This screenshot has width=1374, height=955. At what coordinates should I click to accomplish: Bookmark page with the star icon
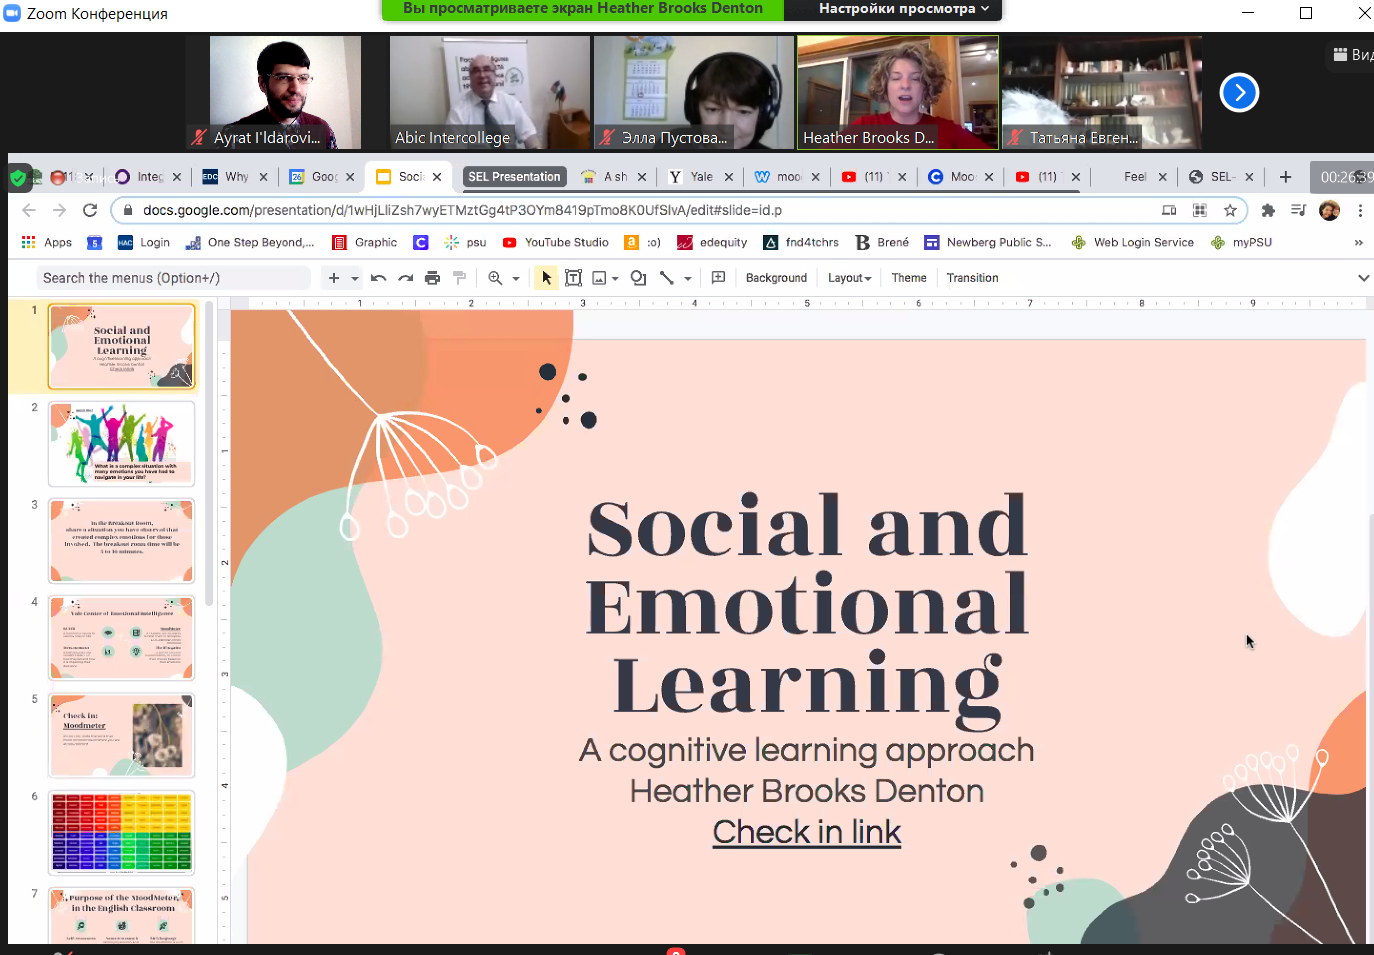(x=1230, y=210)
